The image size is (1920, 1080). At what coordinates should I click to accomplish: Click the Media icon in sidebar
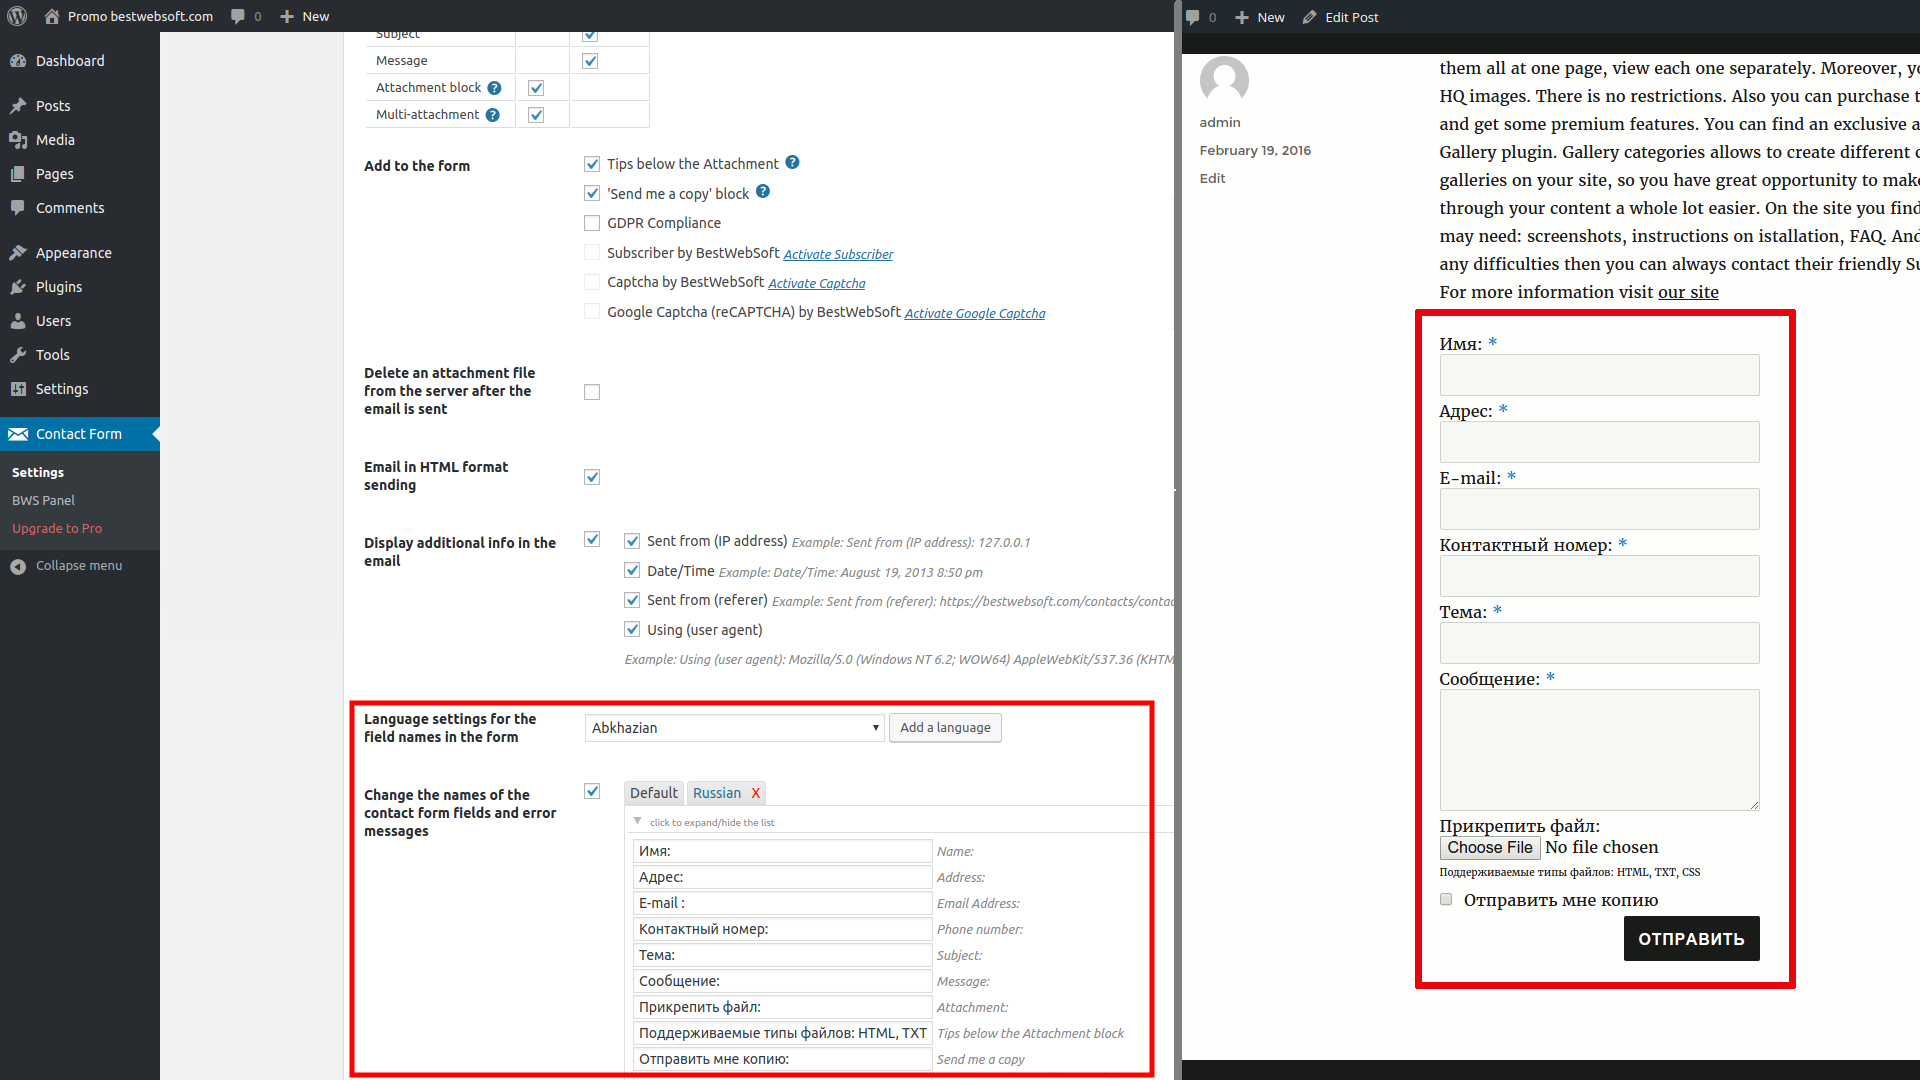pos(18,140)
